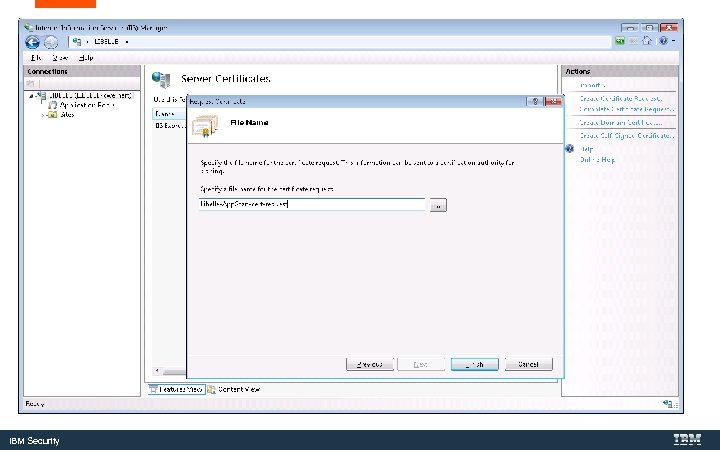Click the browse ellipsis button
This screenshot has height=450, width=720.
(x=438, y=205)
